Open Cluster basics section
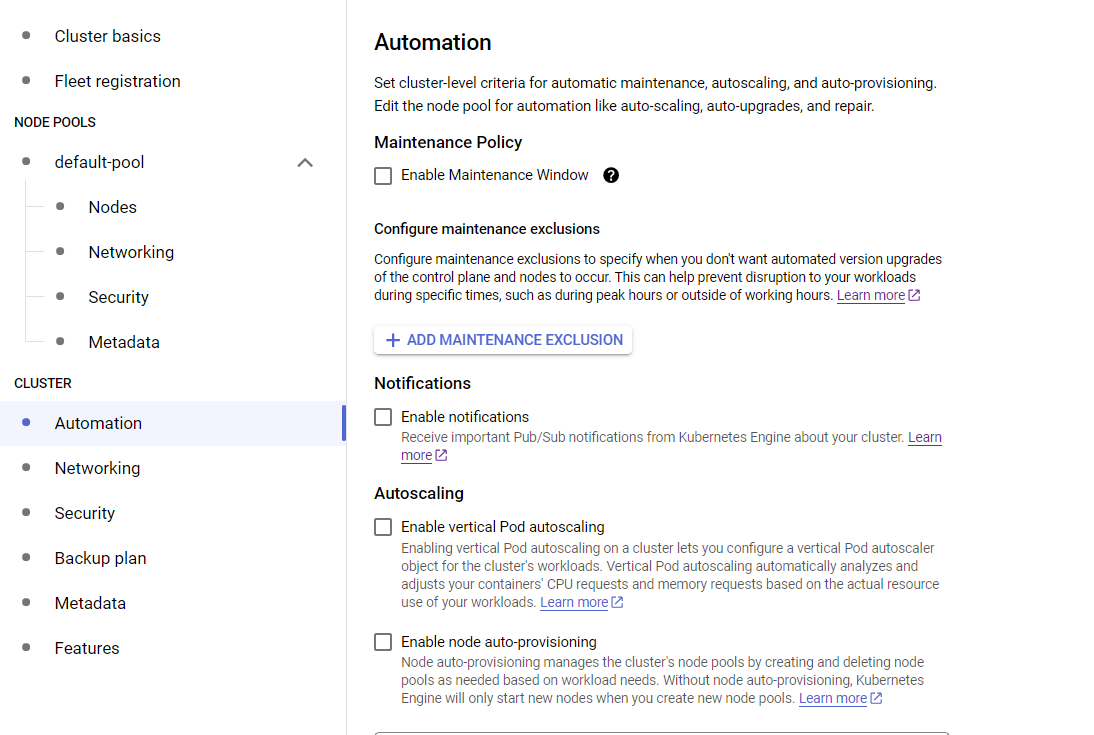This screenshot has height=735, width=1094. pos(107,36)
